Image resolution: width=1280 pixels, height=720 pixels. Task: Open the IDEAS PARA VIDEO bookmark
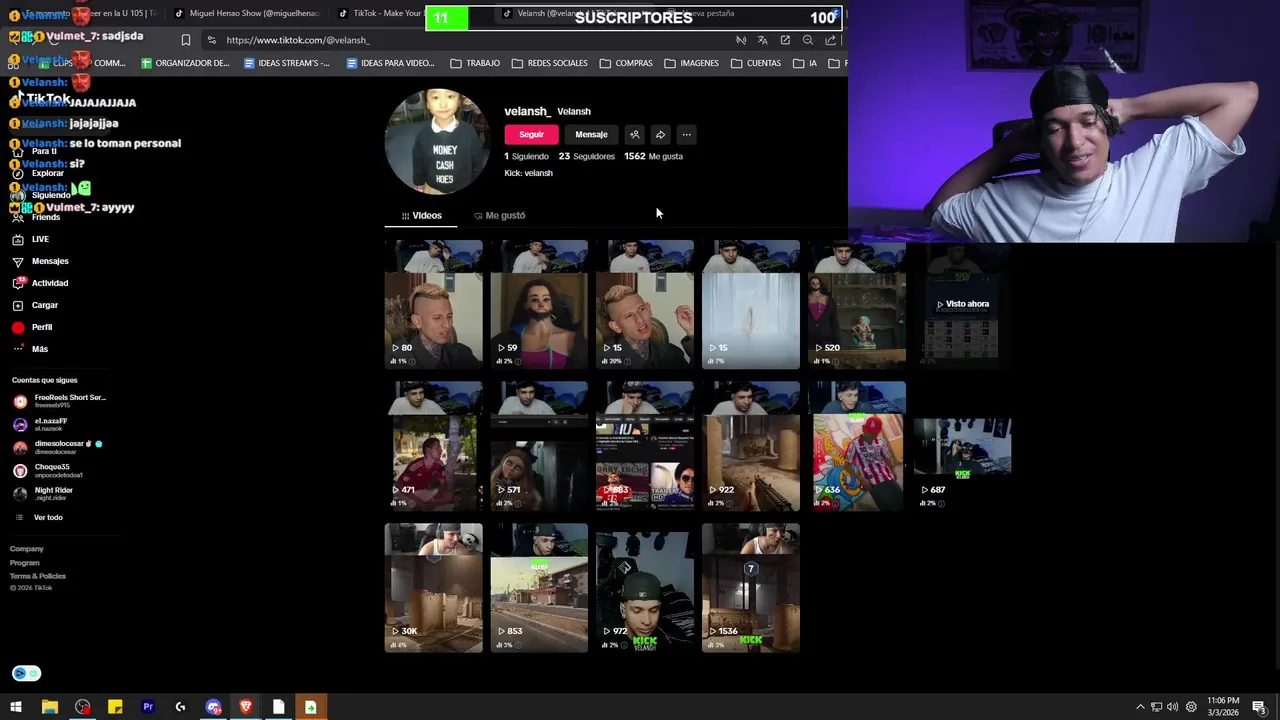[x=390, y=63]
